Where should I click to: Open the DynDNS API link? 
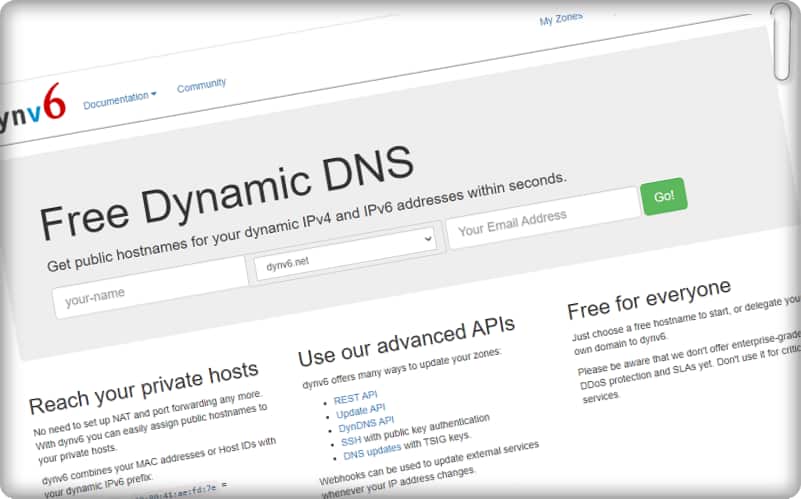[x=366, y=424]
